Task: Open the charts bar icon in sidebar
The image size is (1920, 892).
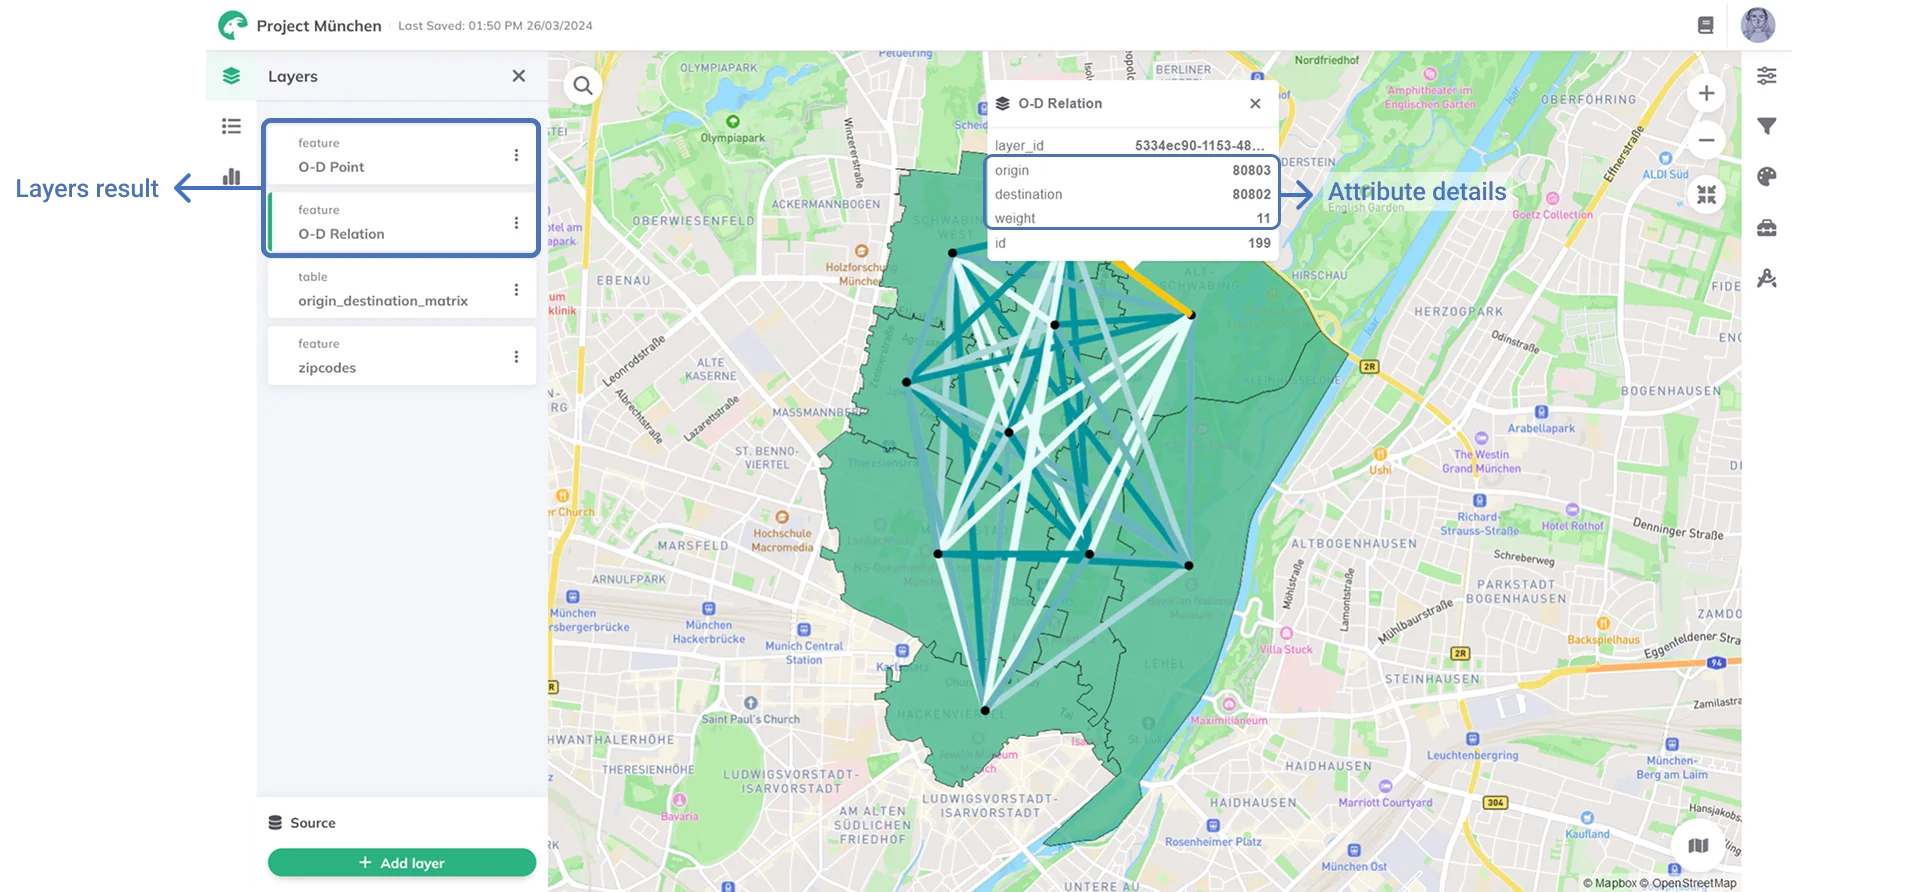Action: pyautogui.click(x=231, y=177)
